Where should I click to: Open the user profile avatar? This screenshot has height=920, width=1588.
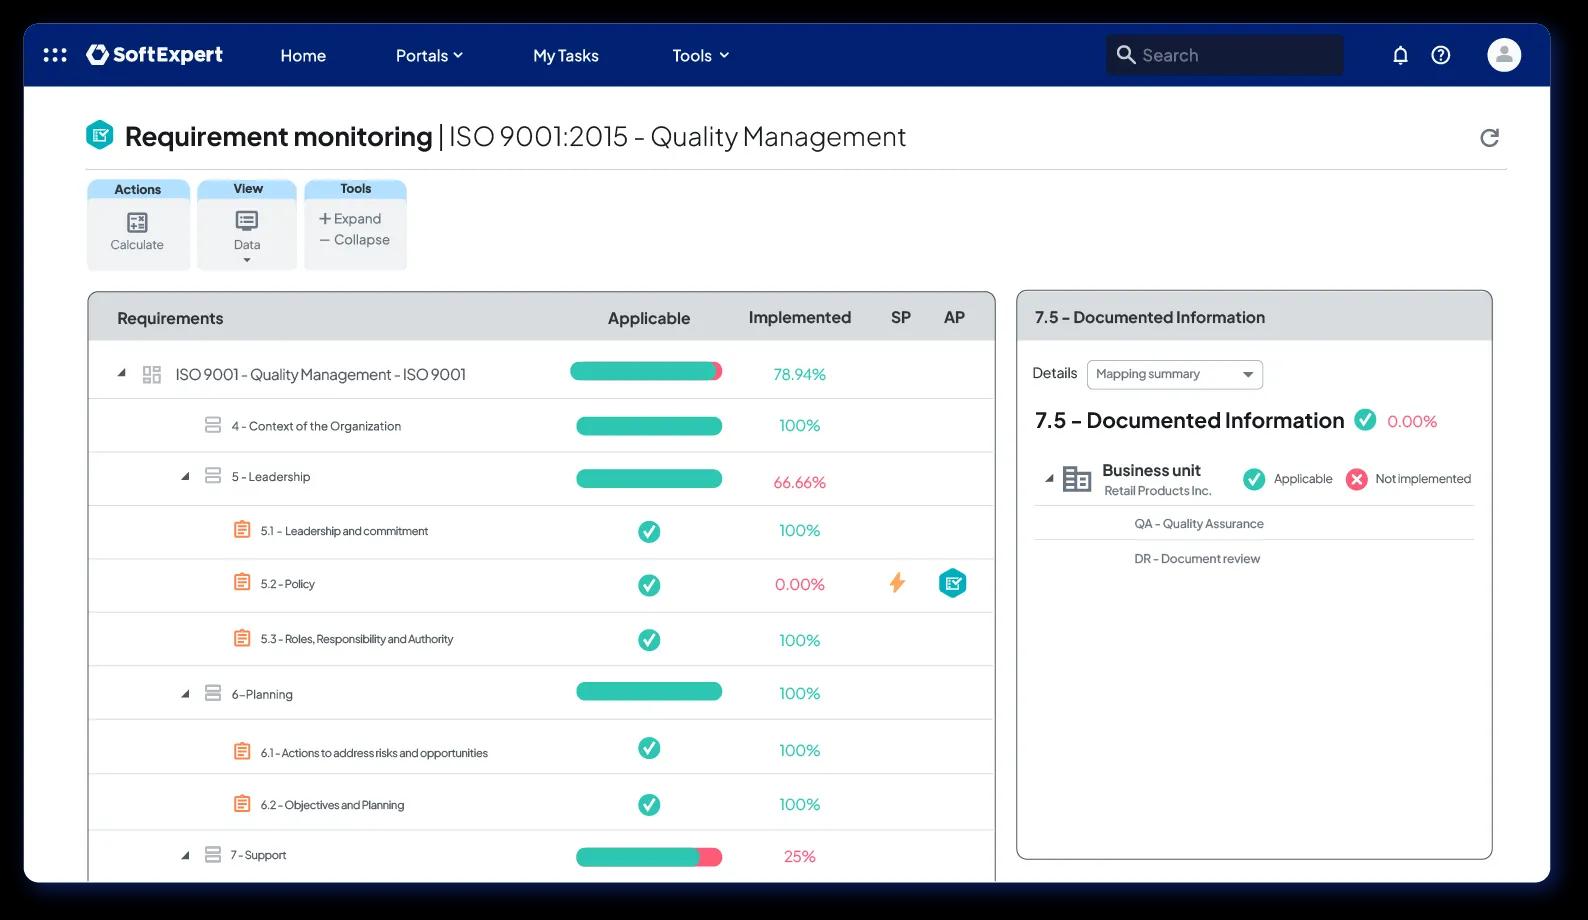click(1504, 55)
